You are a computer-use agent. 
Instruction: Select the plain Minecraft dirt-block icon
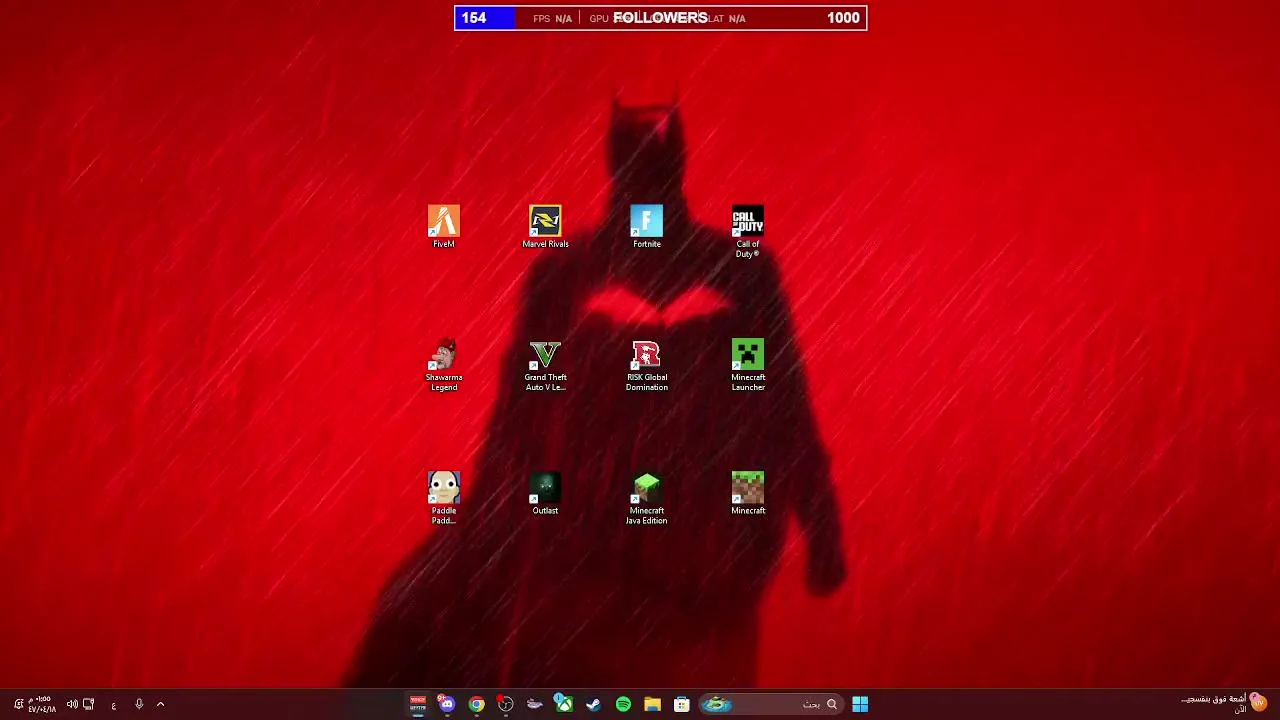tap(748, 494)
